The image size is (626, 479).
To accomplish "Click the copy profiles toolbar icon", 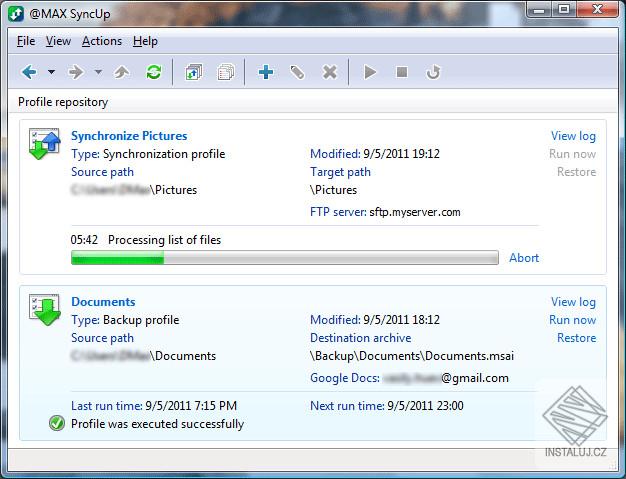I will pyautogui.click(x=226, y=72).
